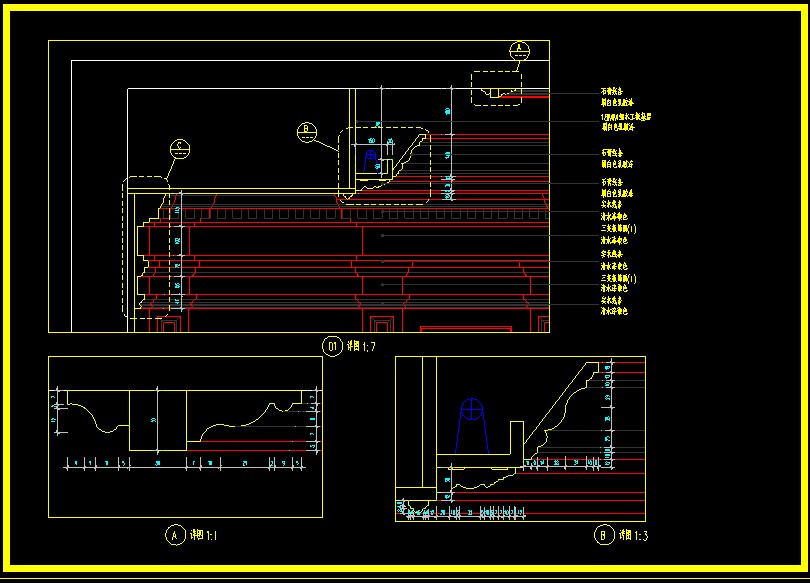Select the 30 dimension inside detail A block

153,420
